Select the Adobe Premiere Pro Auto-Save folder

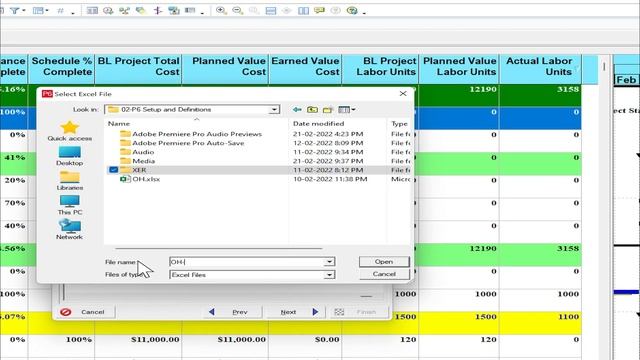click(x=188, y=143)
